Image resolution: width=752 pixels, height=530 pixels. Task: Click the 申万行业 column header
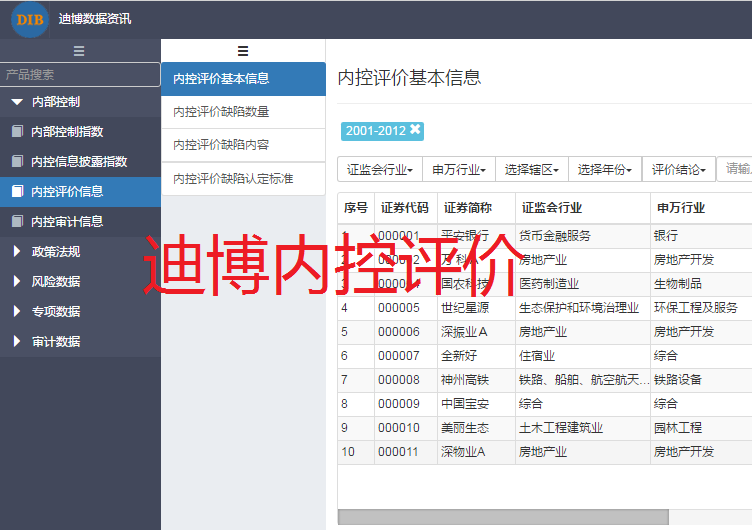701,208
